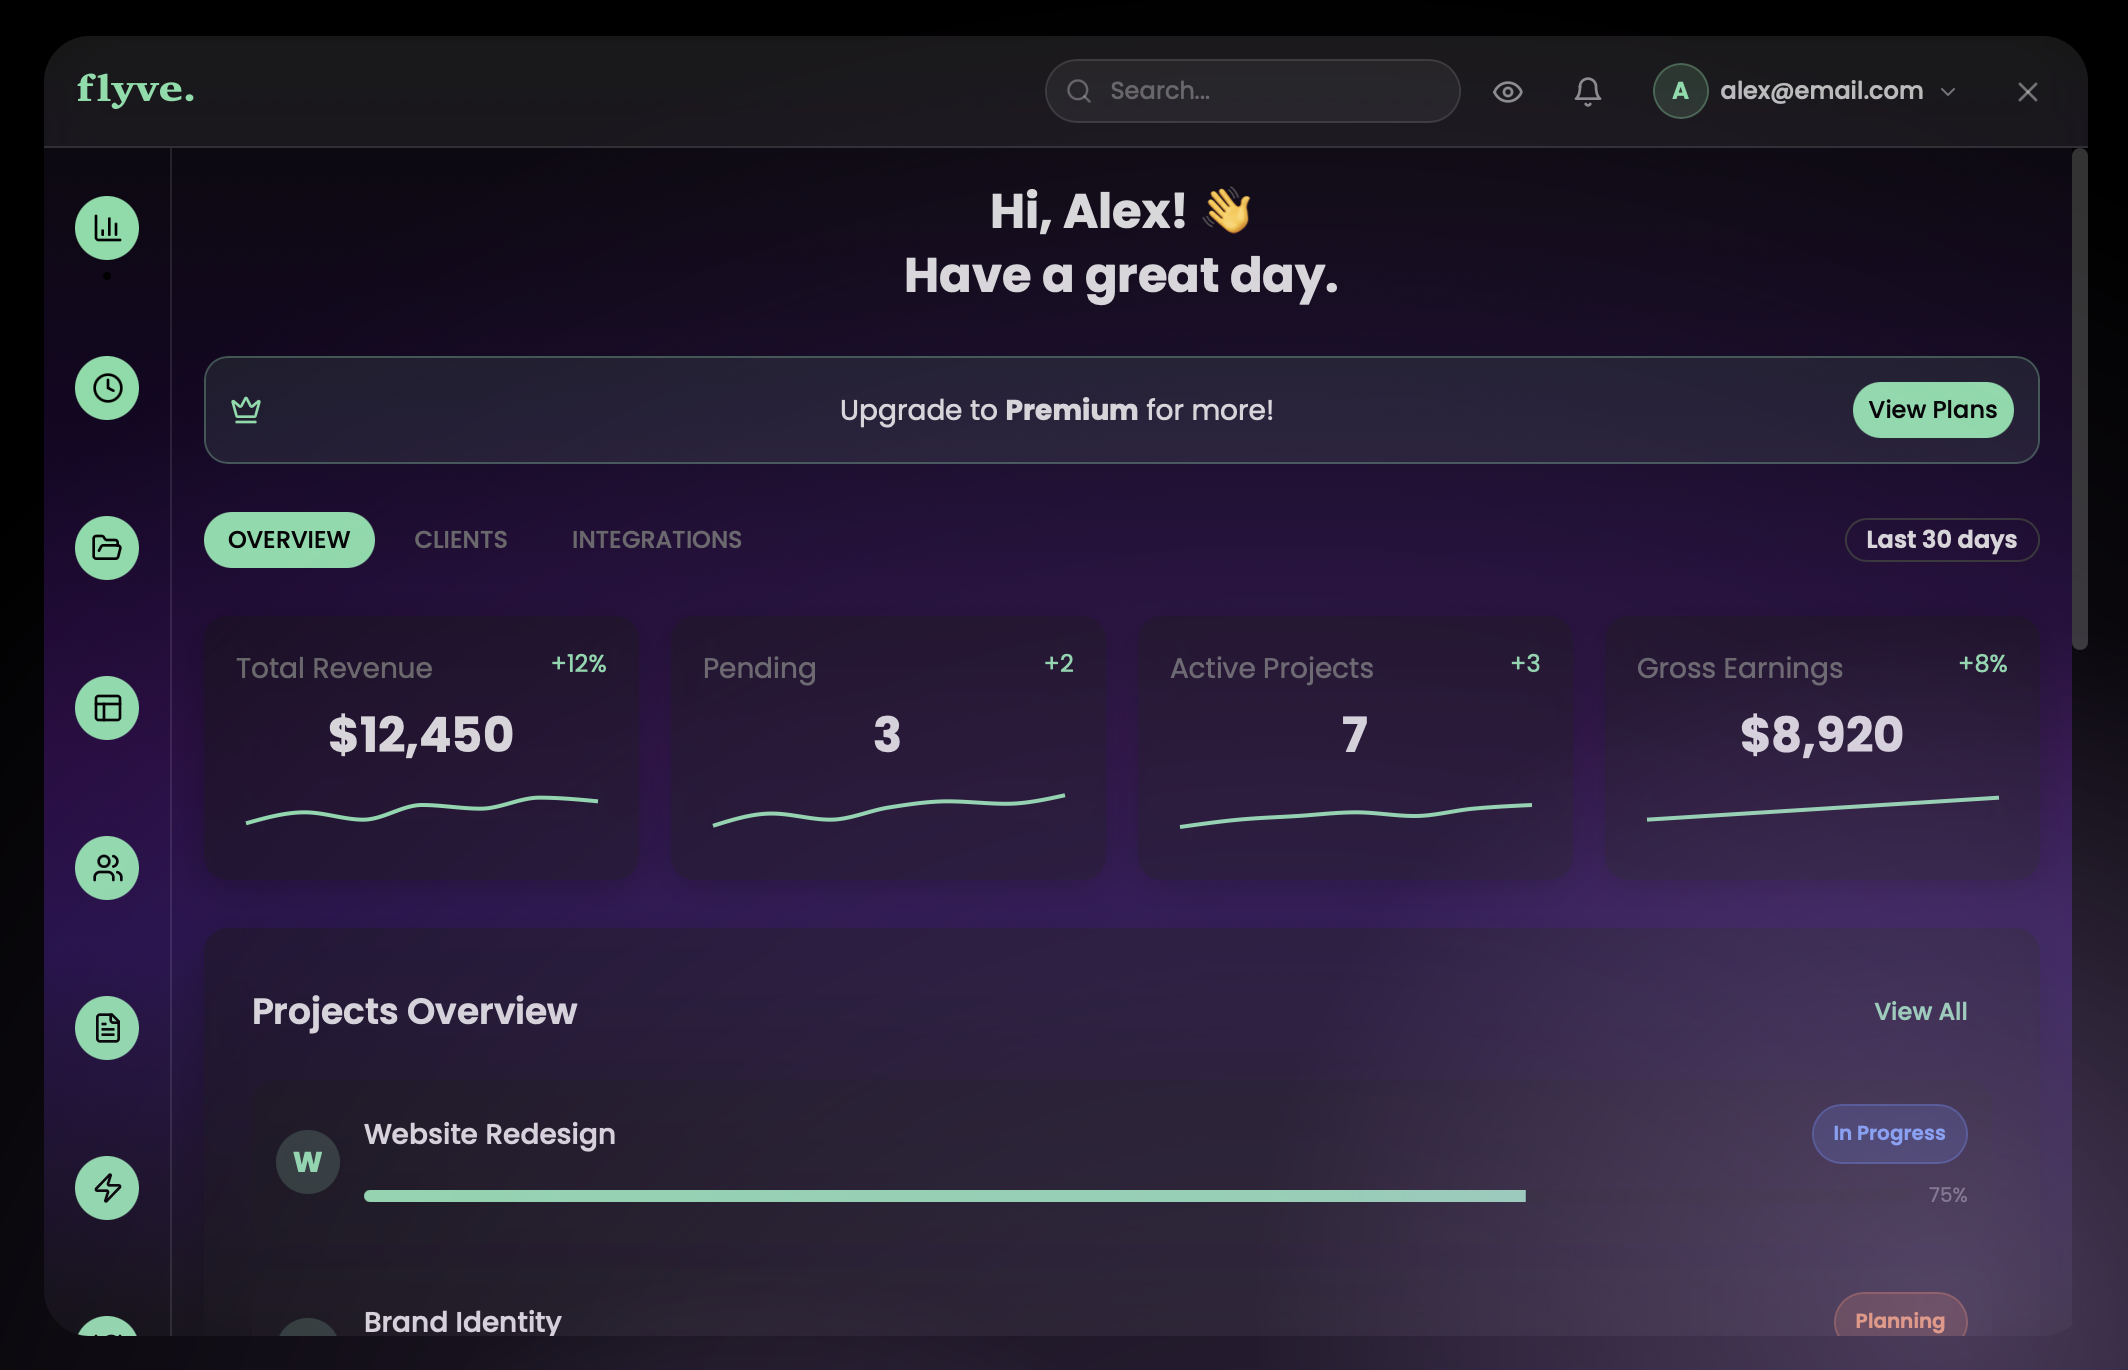Switch to the Clients tab
The image size is (2128, 1370).
pyautogui.click(x=460, y=539)
